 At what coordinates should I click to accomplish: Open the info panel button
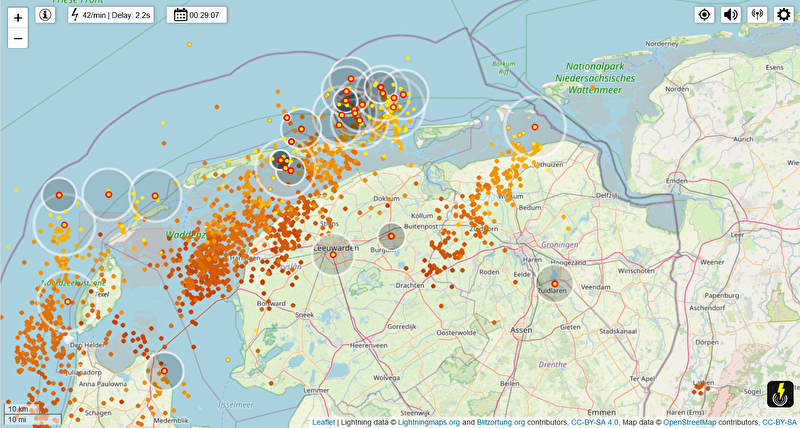[x=45, y=15]
